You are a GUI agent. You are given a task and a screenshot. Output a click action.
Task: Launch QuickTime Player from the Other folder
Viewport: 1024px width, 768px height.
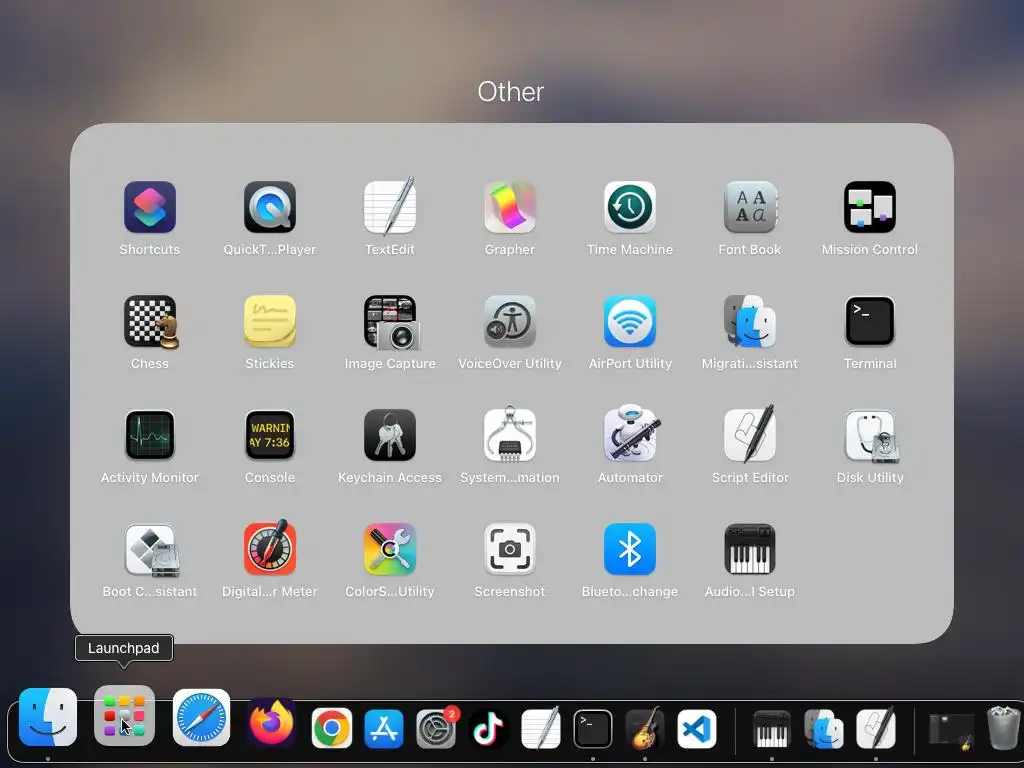270,207
